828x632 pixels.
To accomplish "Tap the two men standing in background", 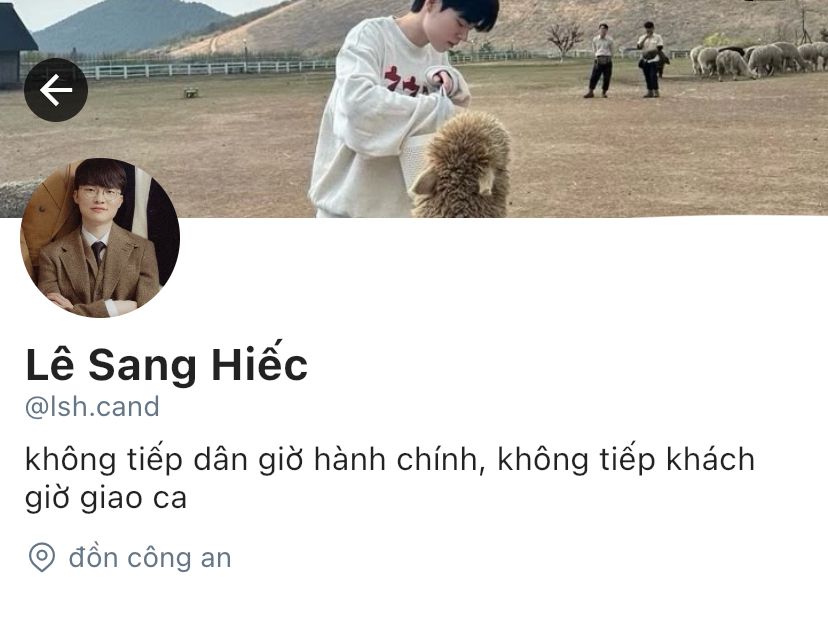I will click(x=626, y=59).
